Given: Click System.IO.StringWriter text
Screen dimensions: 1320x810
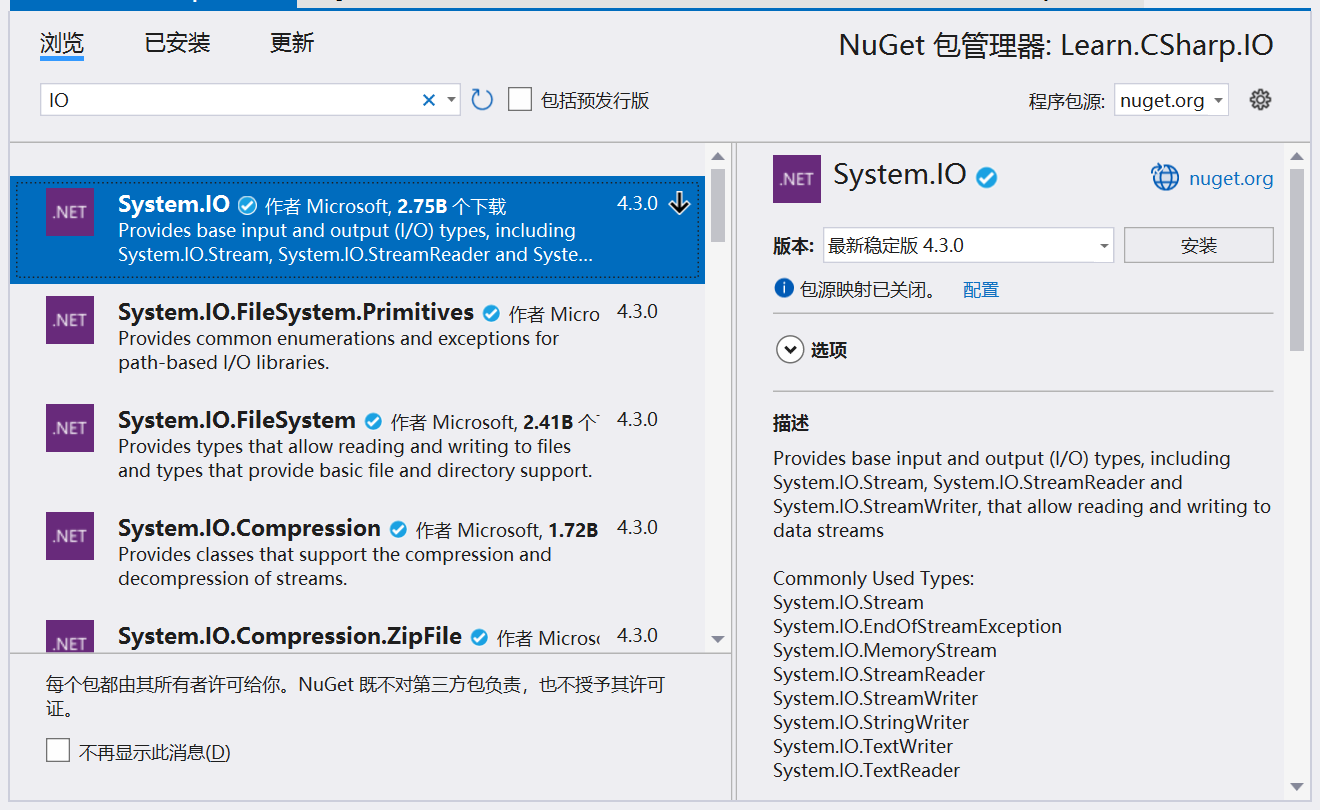Looking at the screenshot, I should (x=871, y=722).
